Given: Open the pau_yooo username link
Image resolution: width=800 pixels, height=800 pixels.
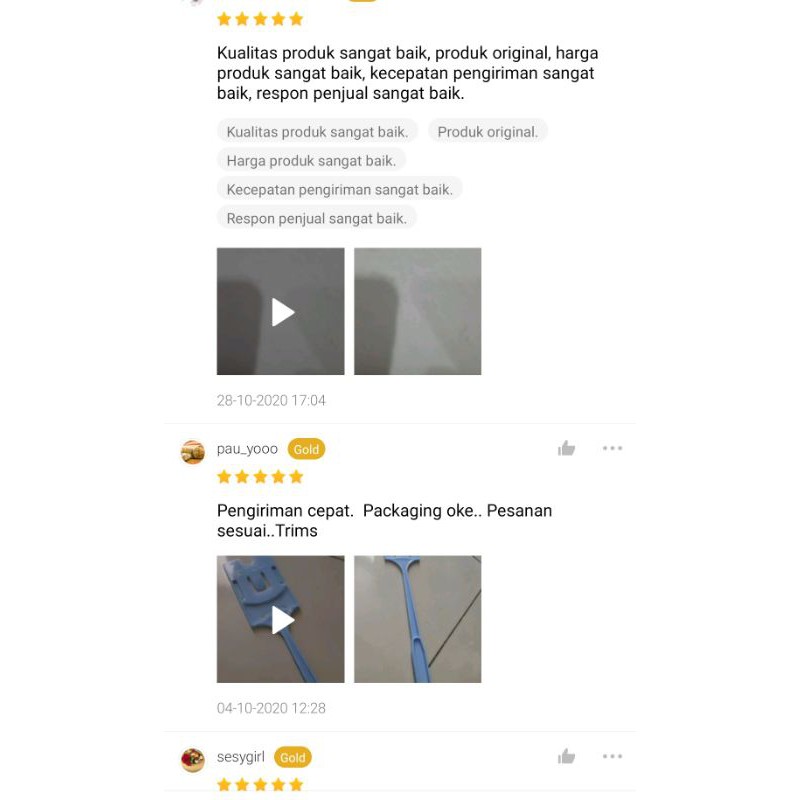Looking at the screenshot, I should (x=247, y=449).
